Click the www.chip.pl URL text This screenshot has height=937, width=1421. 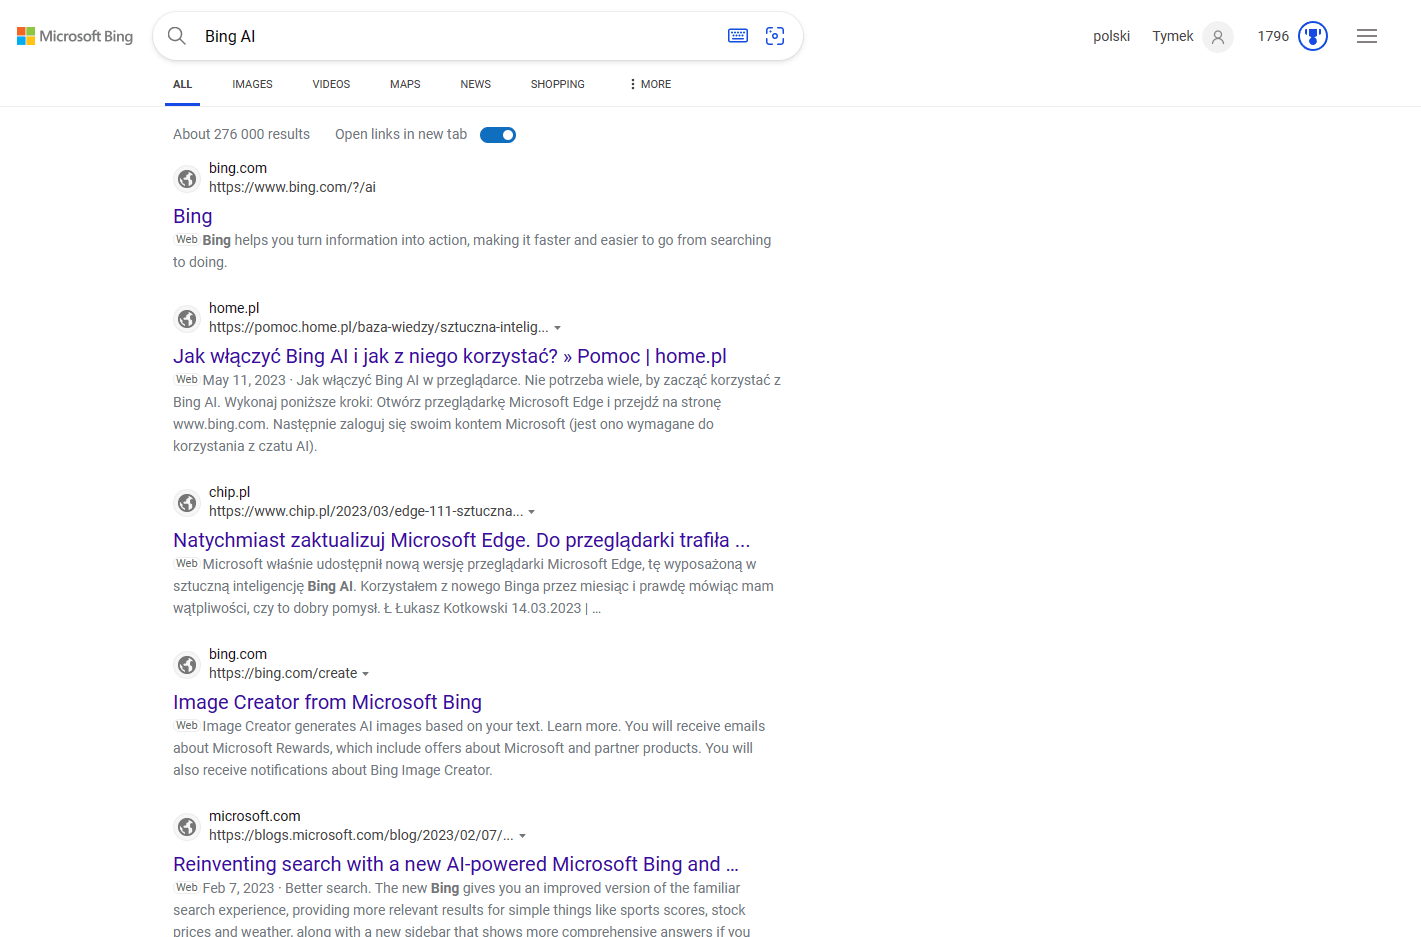tap(366, 511)
